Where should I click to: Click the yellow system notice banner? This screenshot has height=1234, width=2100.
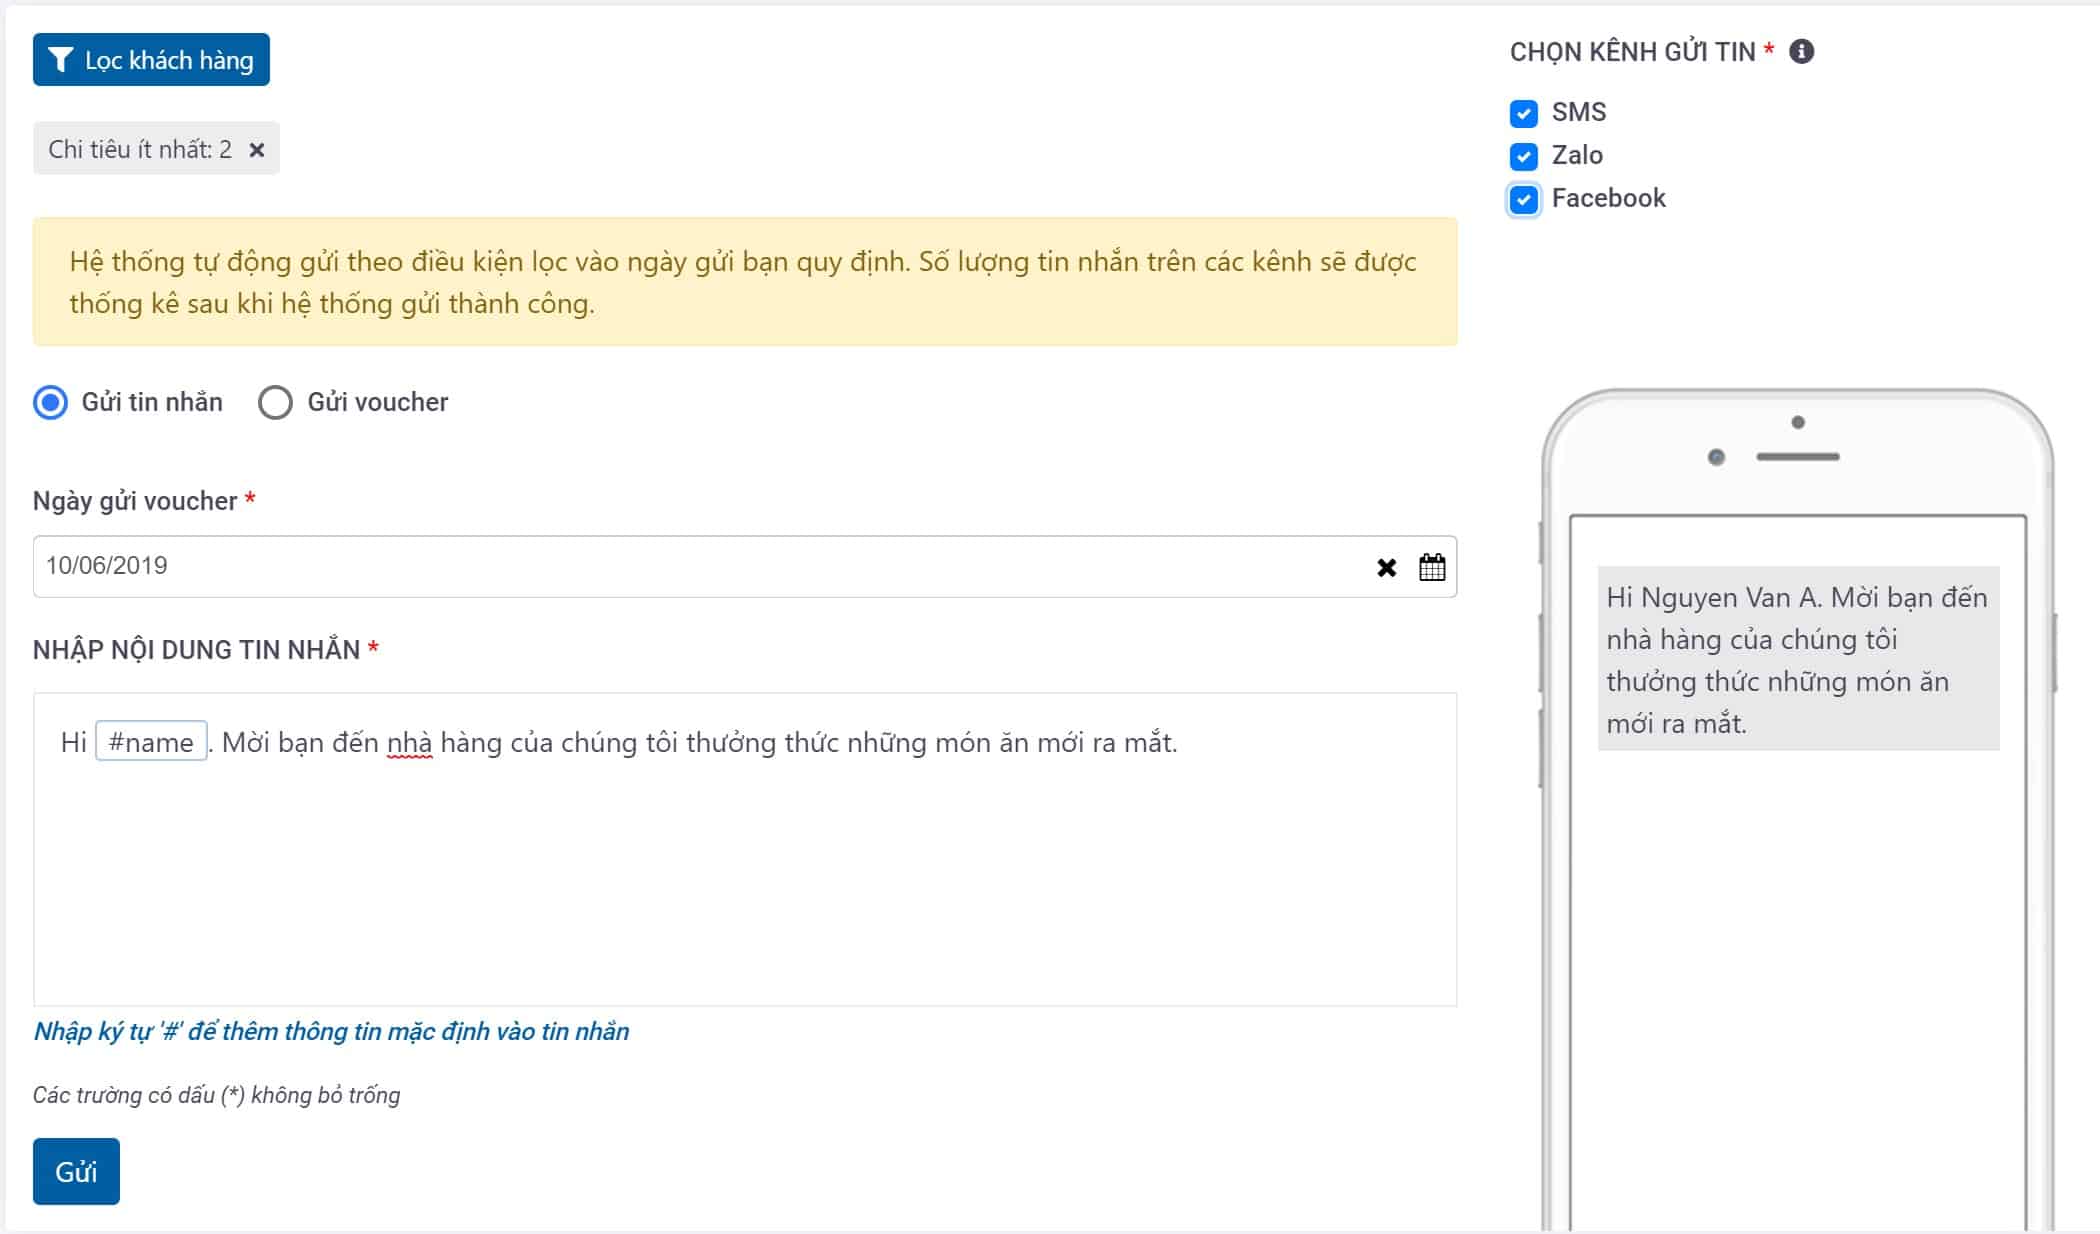click(x=745, y=282)
